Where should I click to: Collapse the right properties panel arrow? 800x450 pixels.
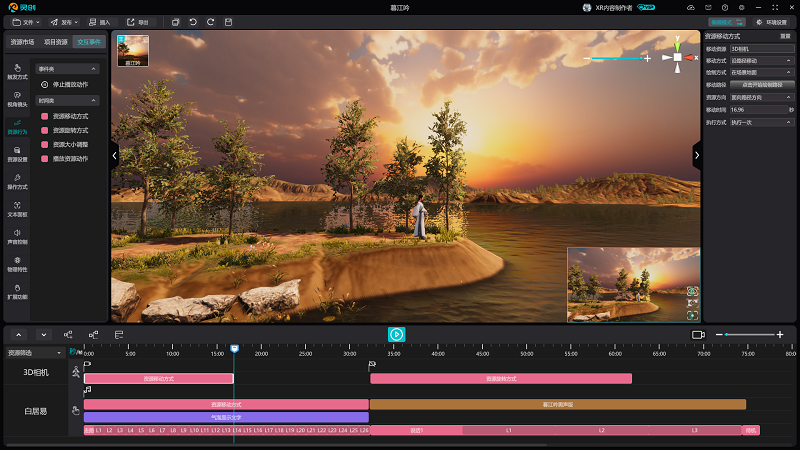tap(697, 155)
